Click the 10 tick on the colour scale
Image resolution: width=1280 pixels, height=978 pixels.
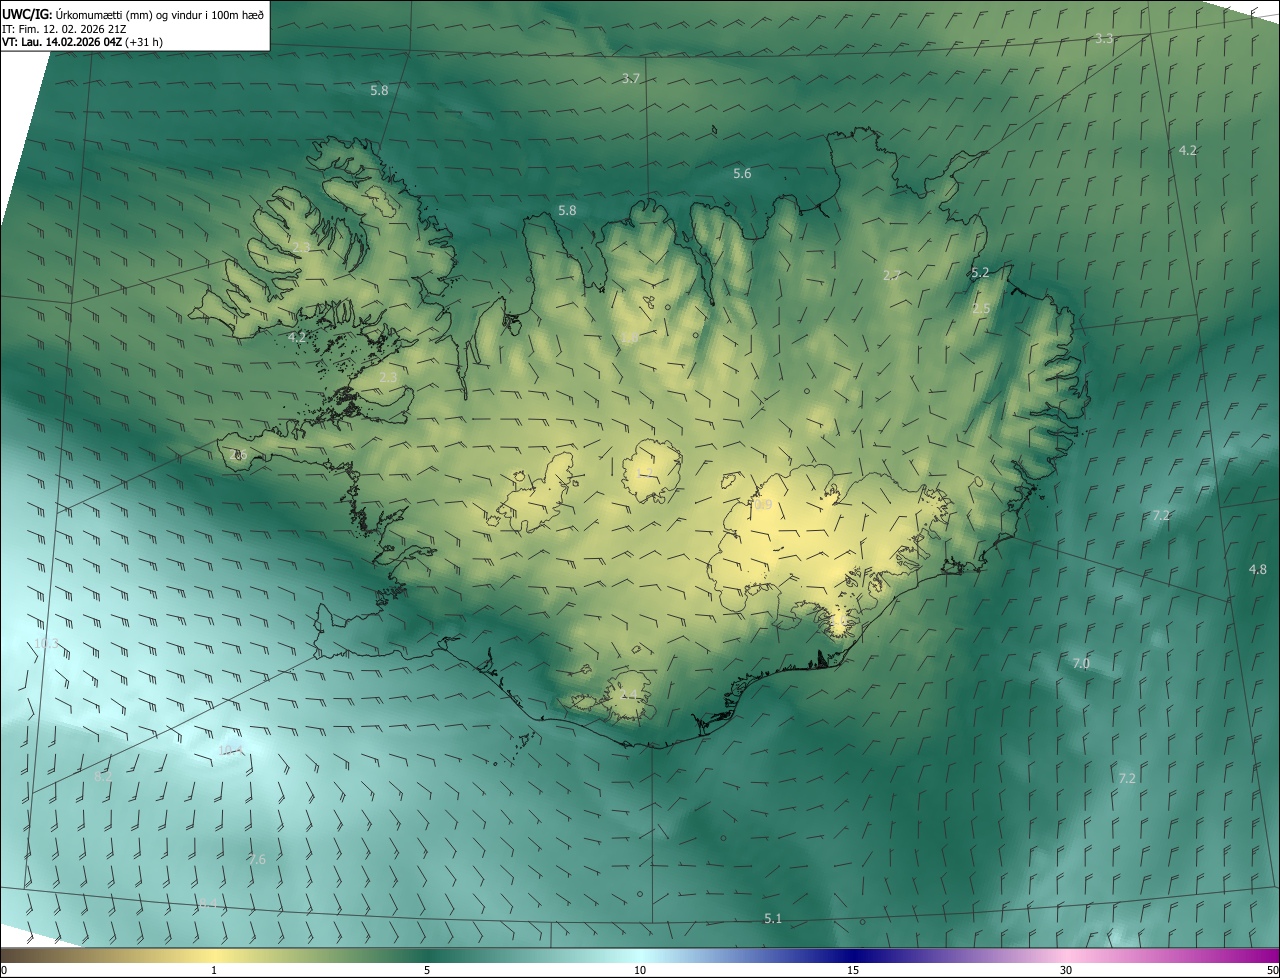640,970
